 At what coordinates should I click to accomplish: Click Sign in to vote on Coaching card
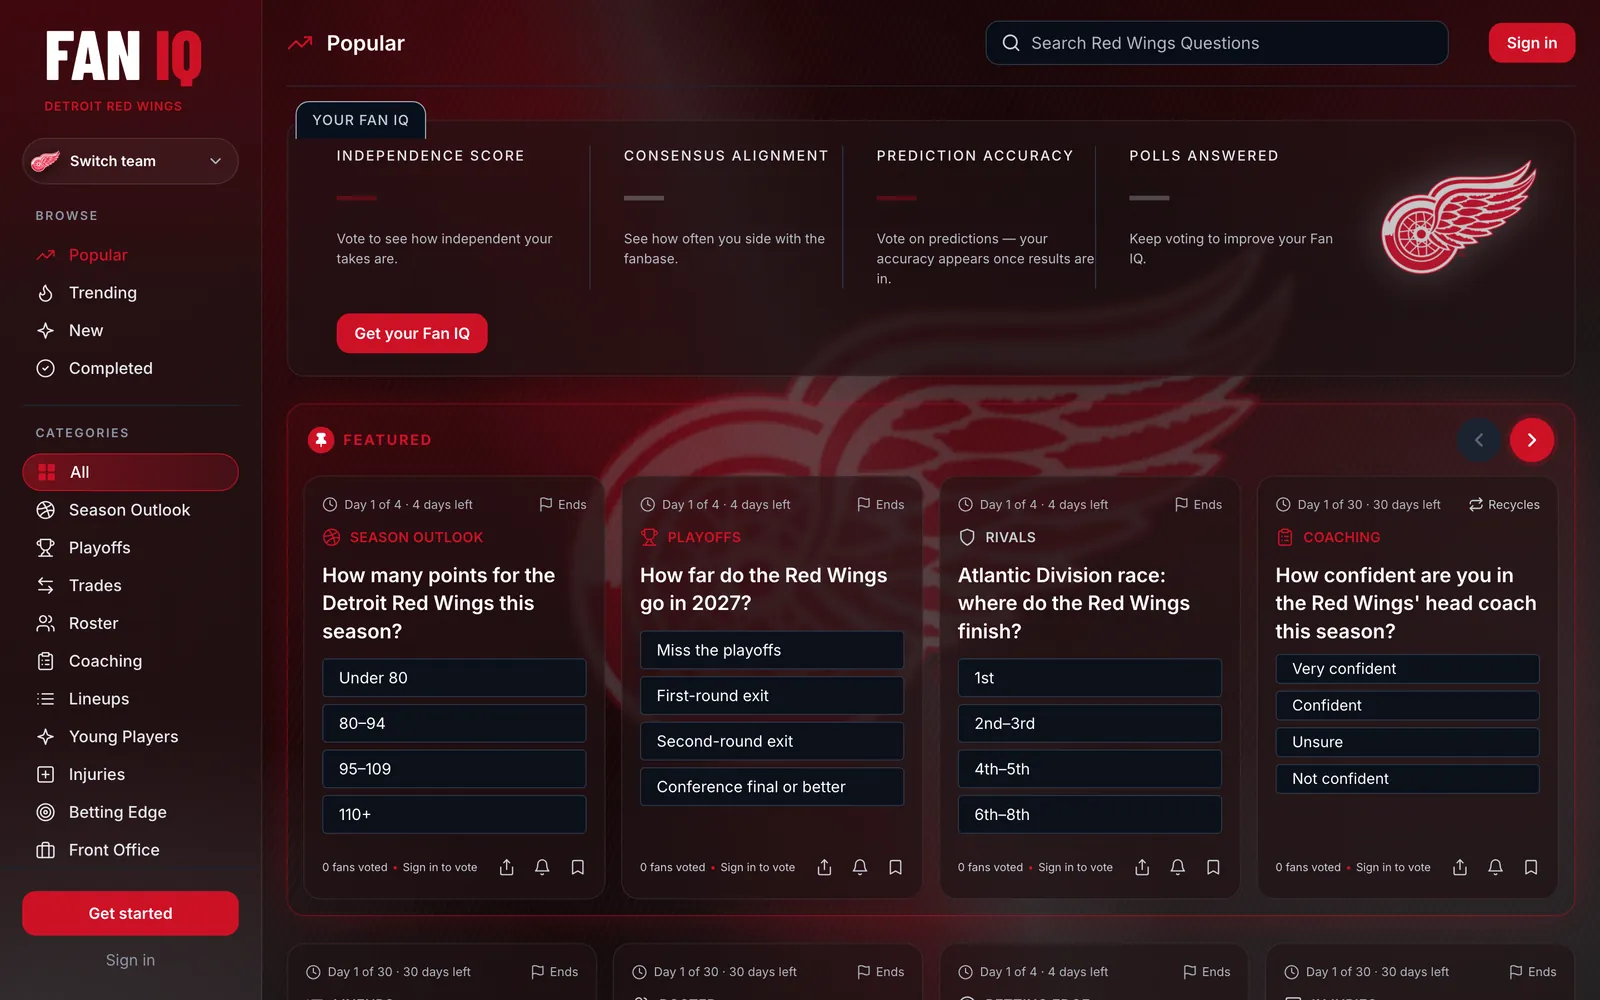coord(1393,867)
